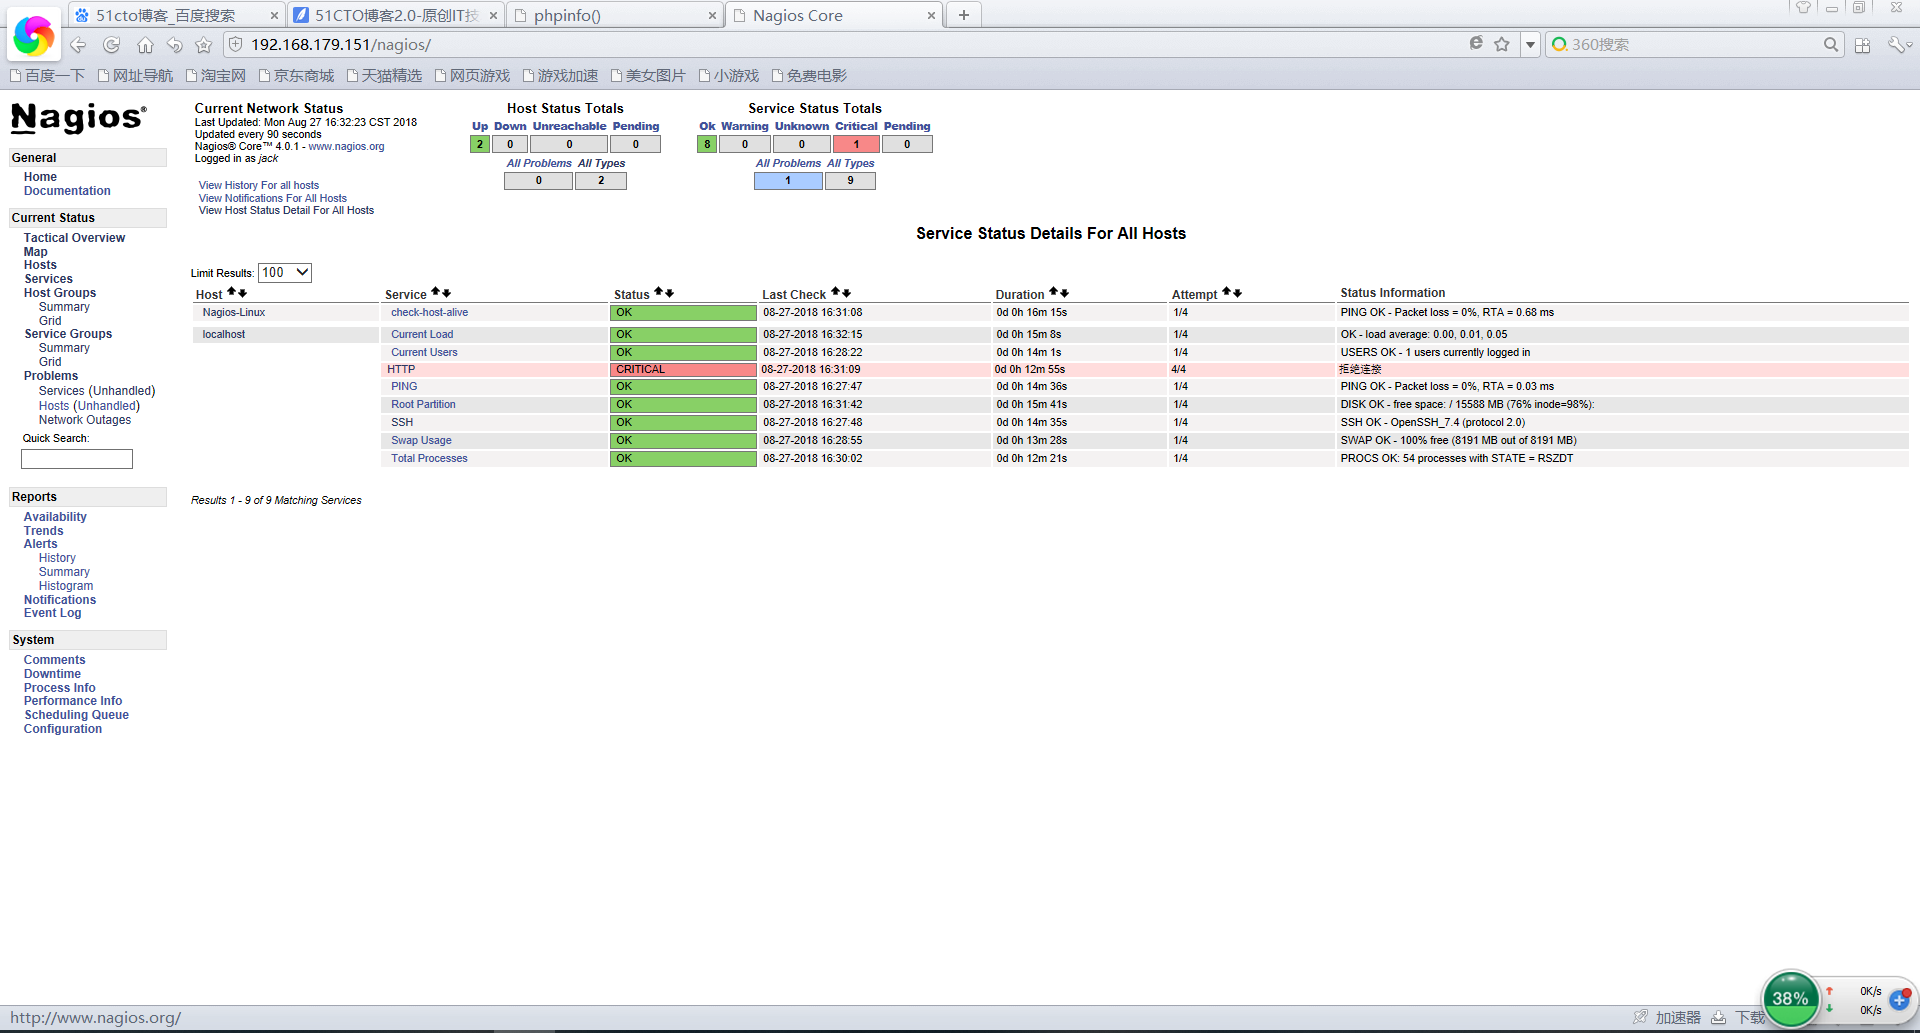Open the extensions grid icon
The height and width of the screenshot is (1033, 1920).
1863,45
